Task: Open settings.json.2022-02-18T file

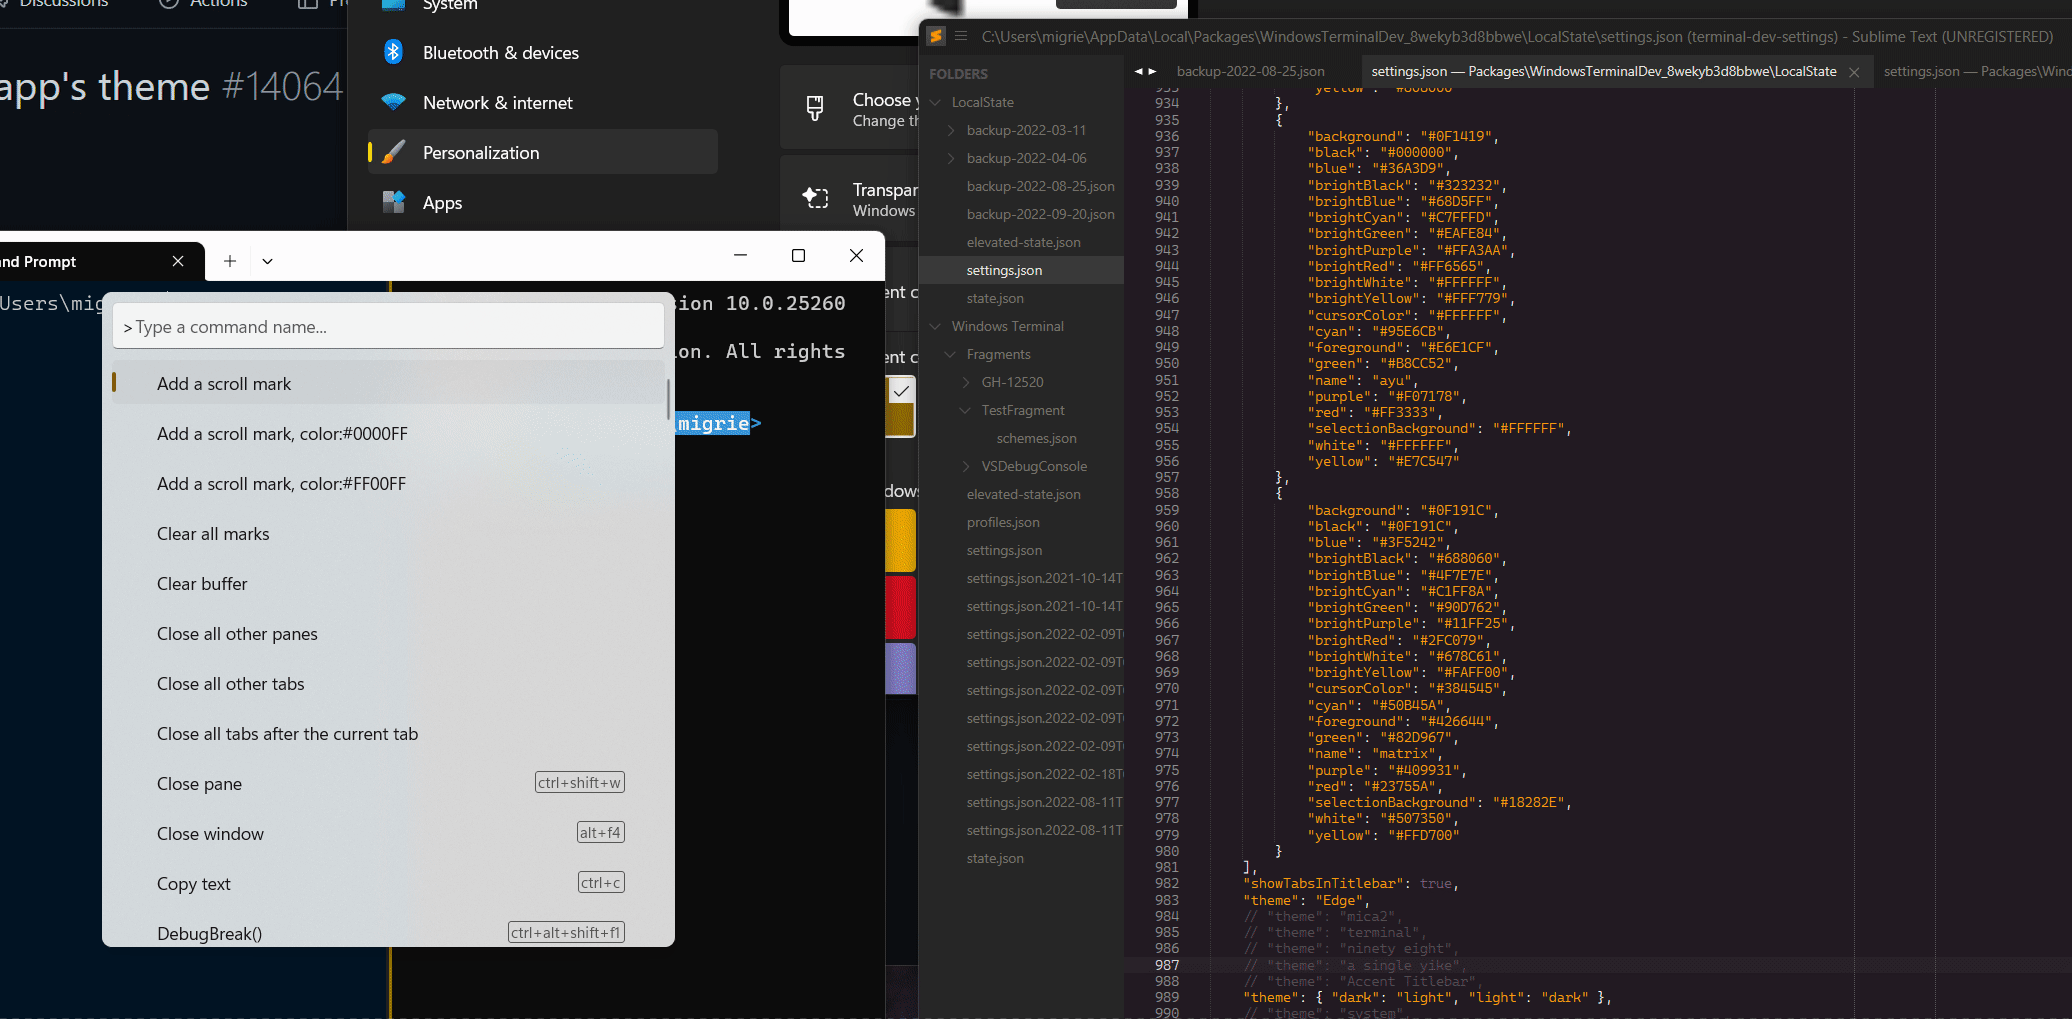Action: [1044, 774]
